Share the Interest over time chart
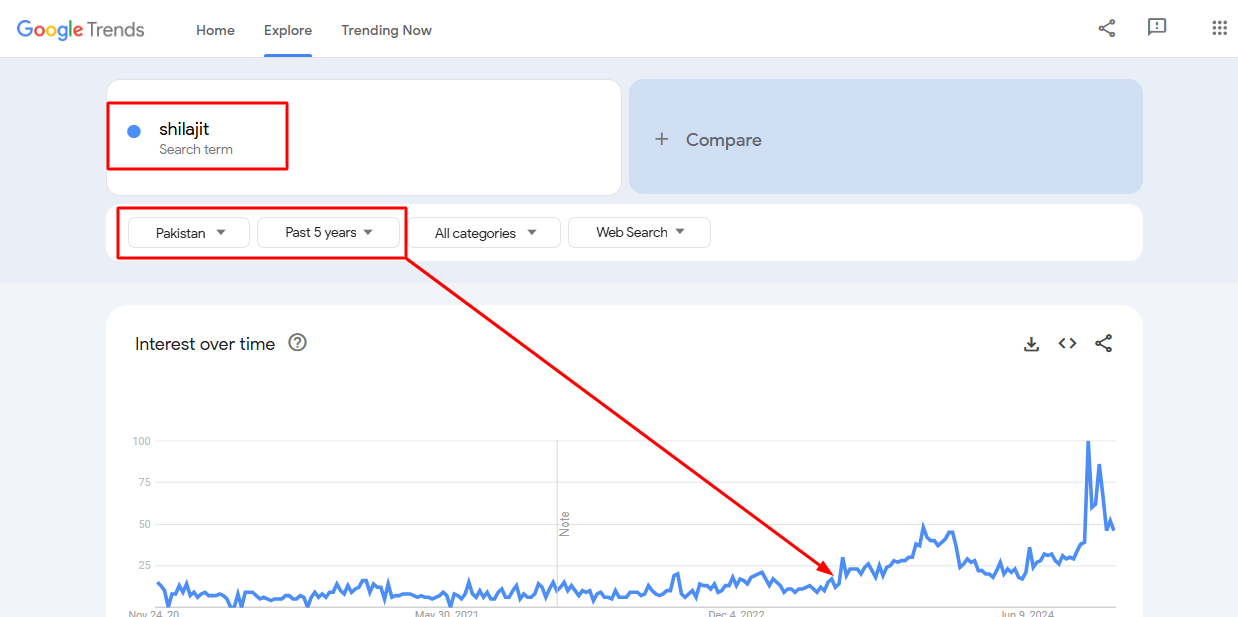1238x617 pixels. click(1103, 344)
